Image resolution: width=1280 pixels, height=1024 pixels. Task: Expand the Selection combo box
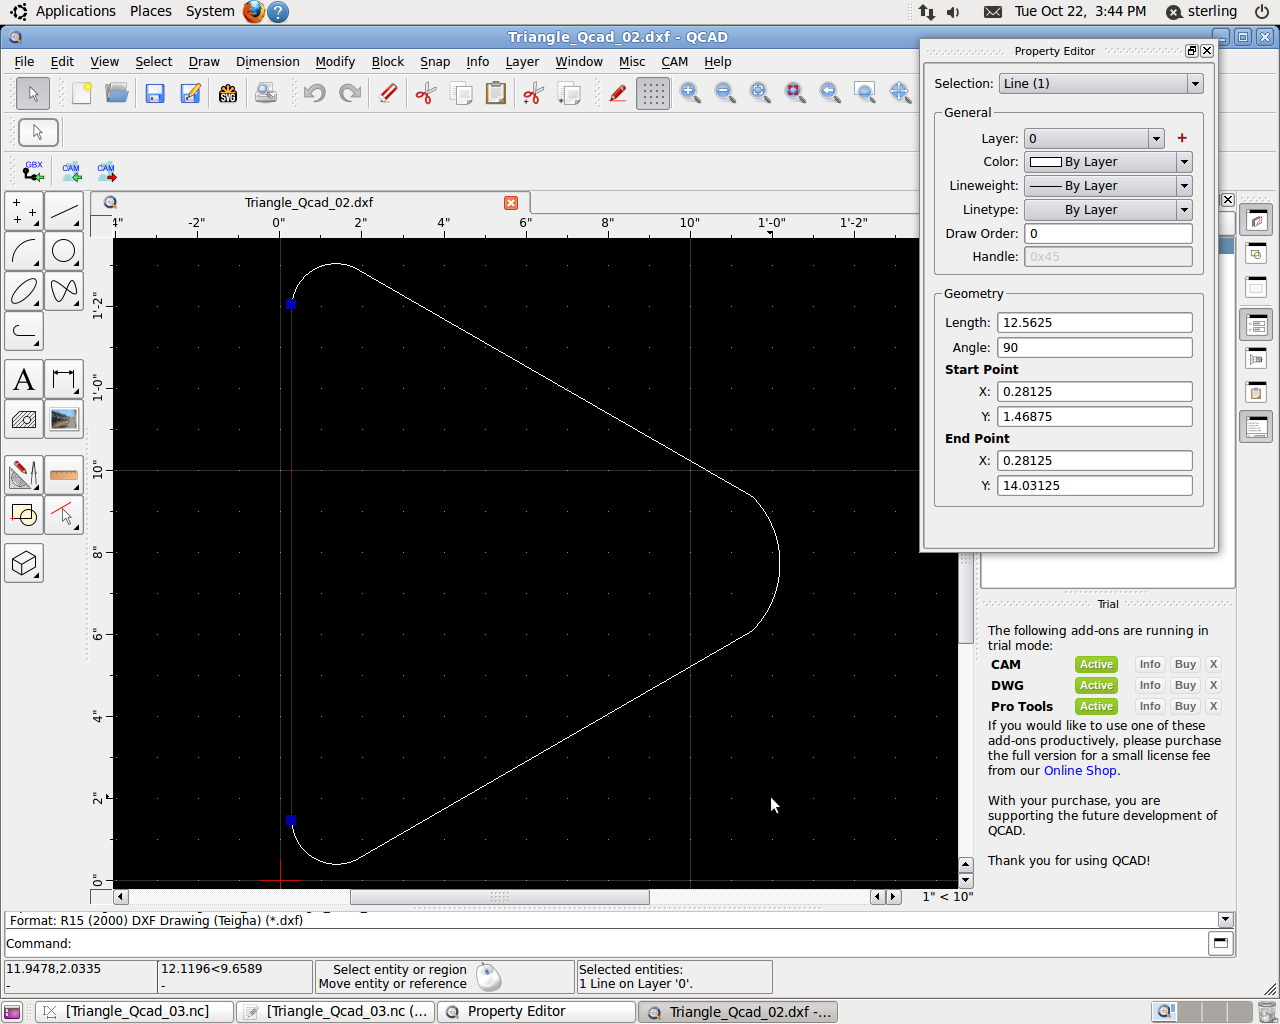pyautogui.click(x=1100, y=83)
